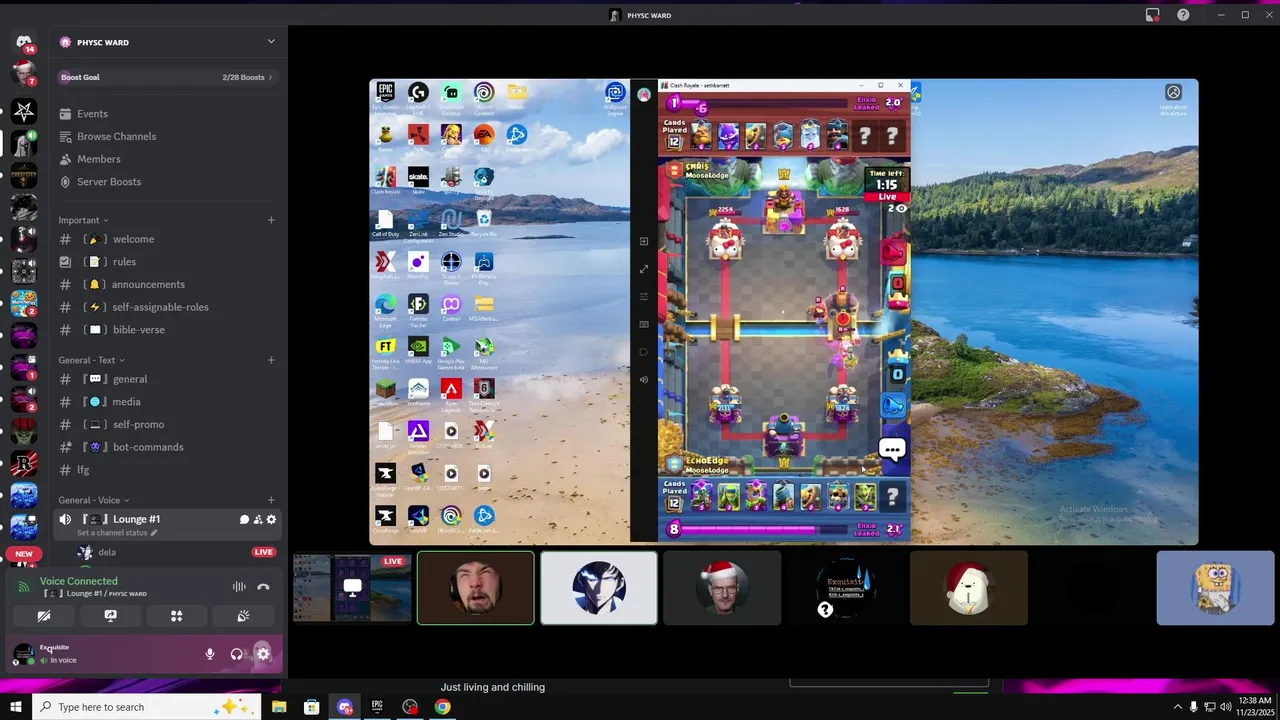
Task: Select the SpongeBob participant tile
Action: [x=1215, y=588]
